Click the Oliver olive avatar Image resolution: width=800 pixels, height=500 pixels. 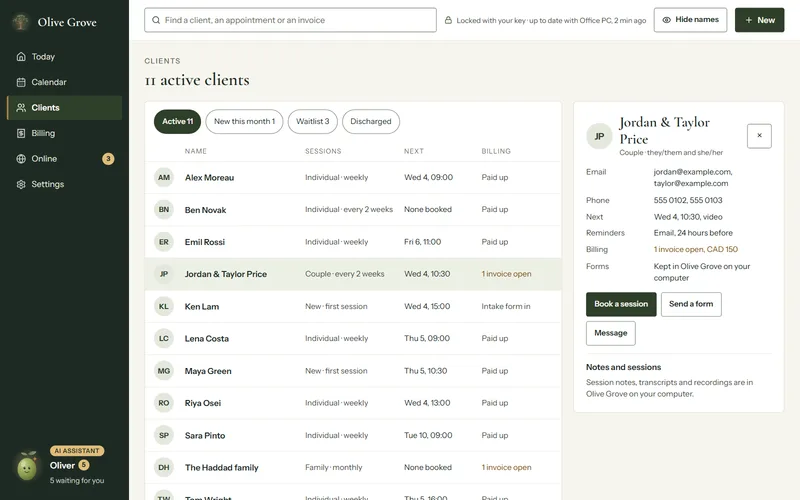(x=27, y=466)
